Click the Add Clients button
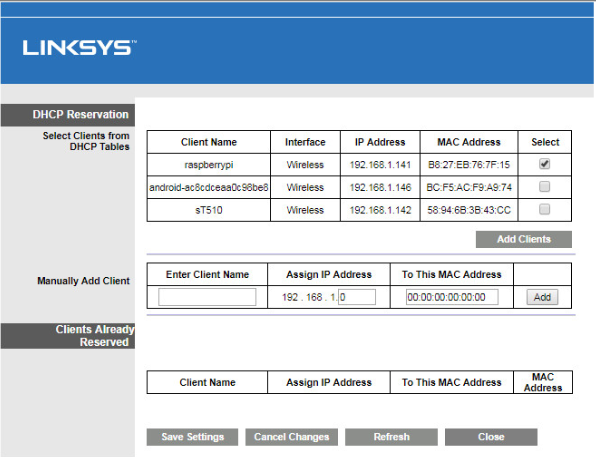The image size is (596, 457). tap(523, 239)
